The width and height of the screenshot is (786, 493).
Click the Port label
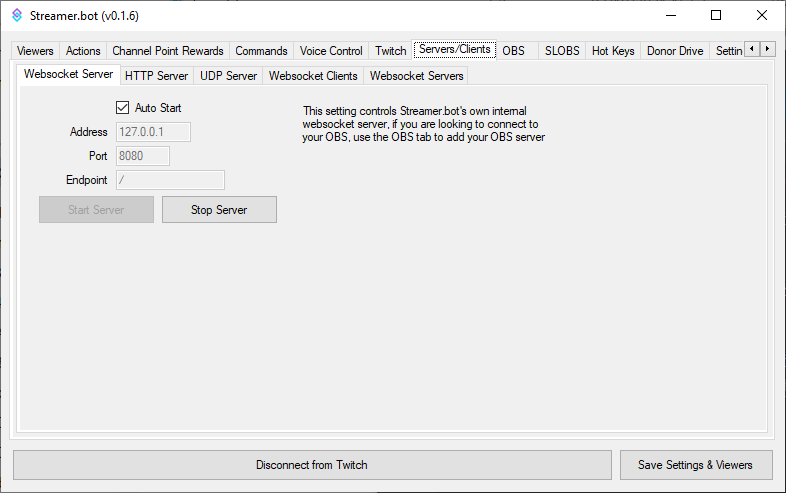(98, 156)
